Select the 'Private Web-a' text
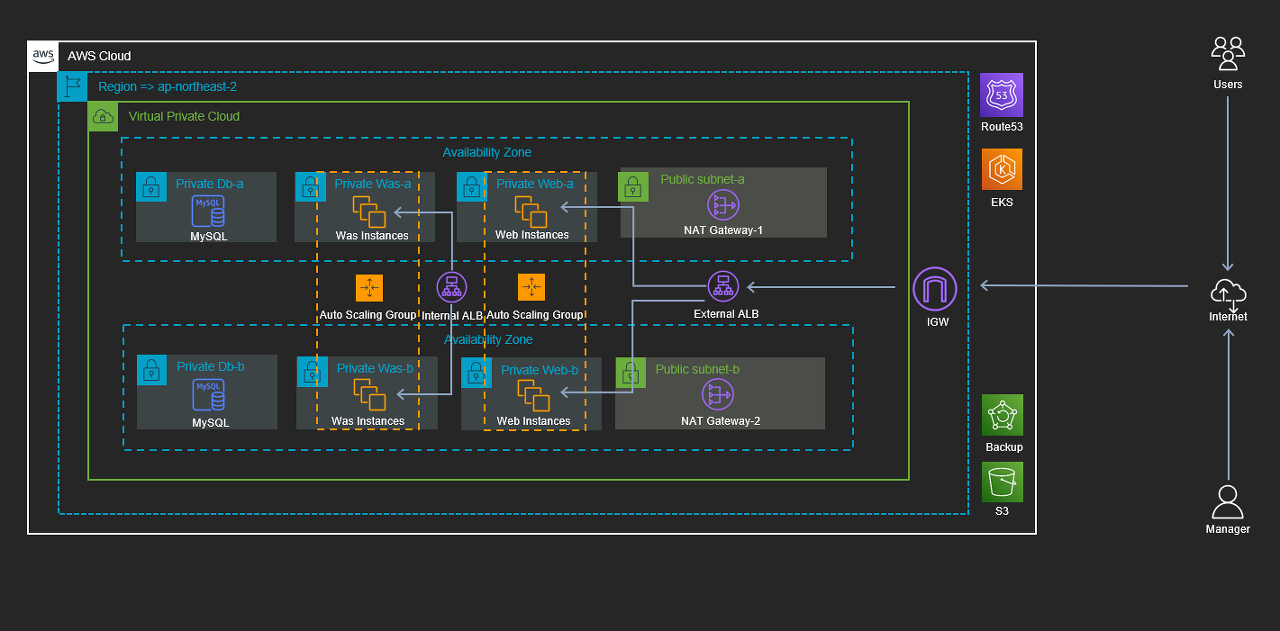Screen dimensions: 1280x631 (x=535, y=184)
